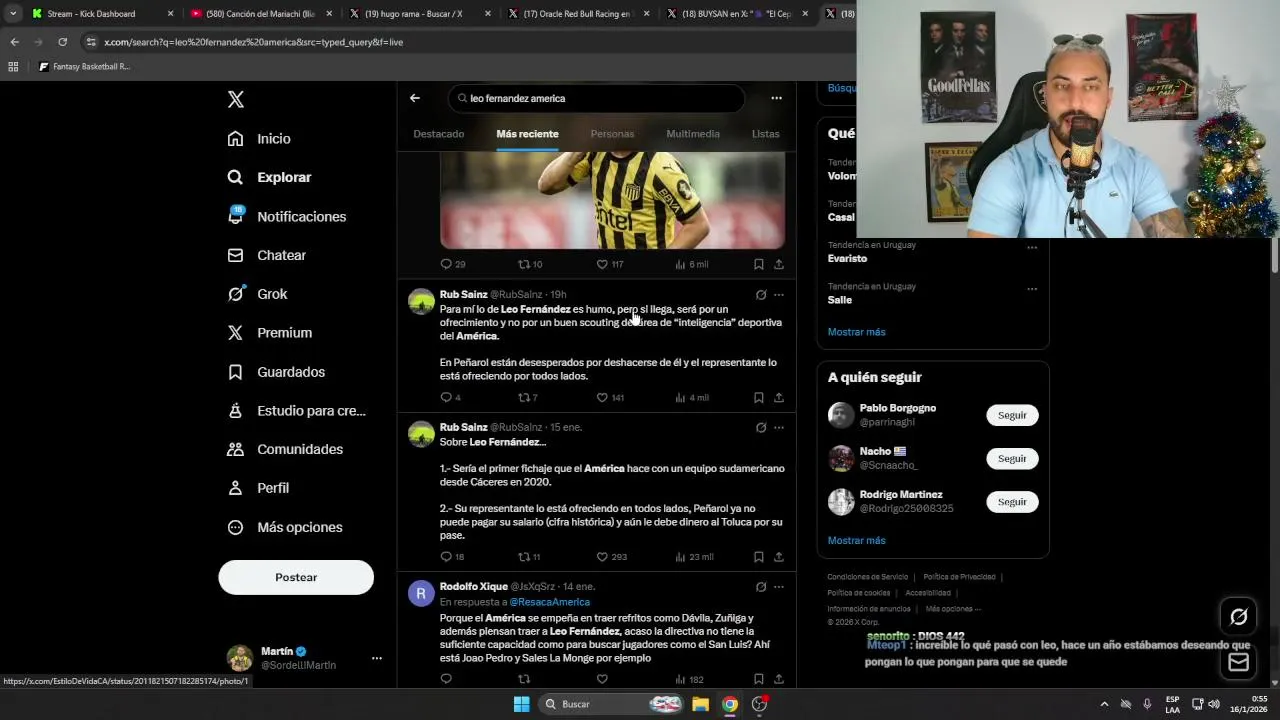Open @ResacaAmerica mention link
Image resolution: width=1280 pixels, height=720 pixels.
click(x=549, y=602)
